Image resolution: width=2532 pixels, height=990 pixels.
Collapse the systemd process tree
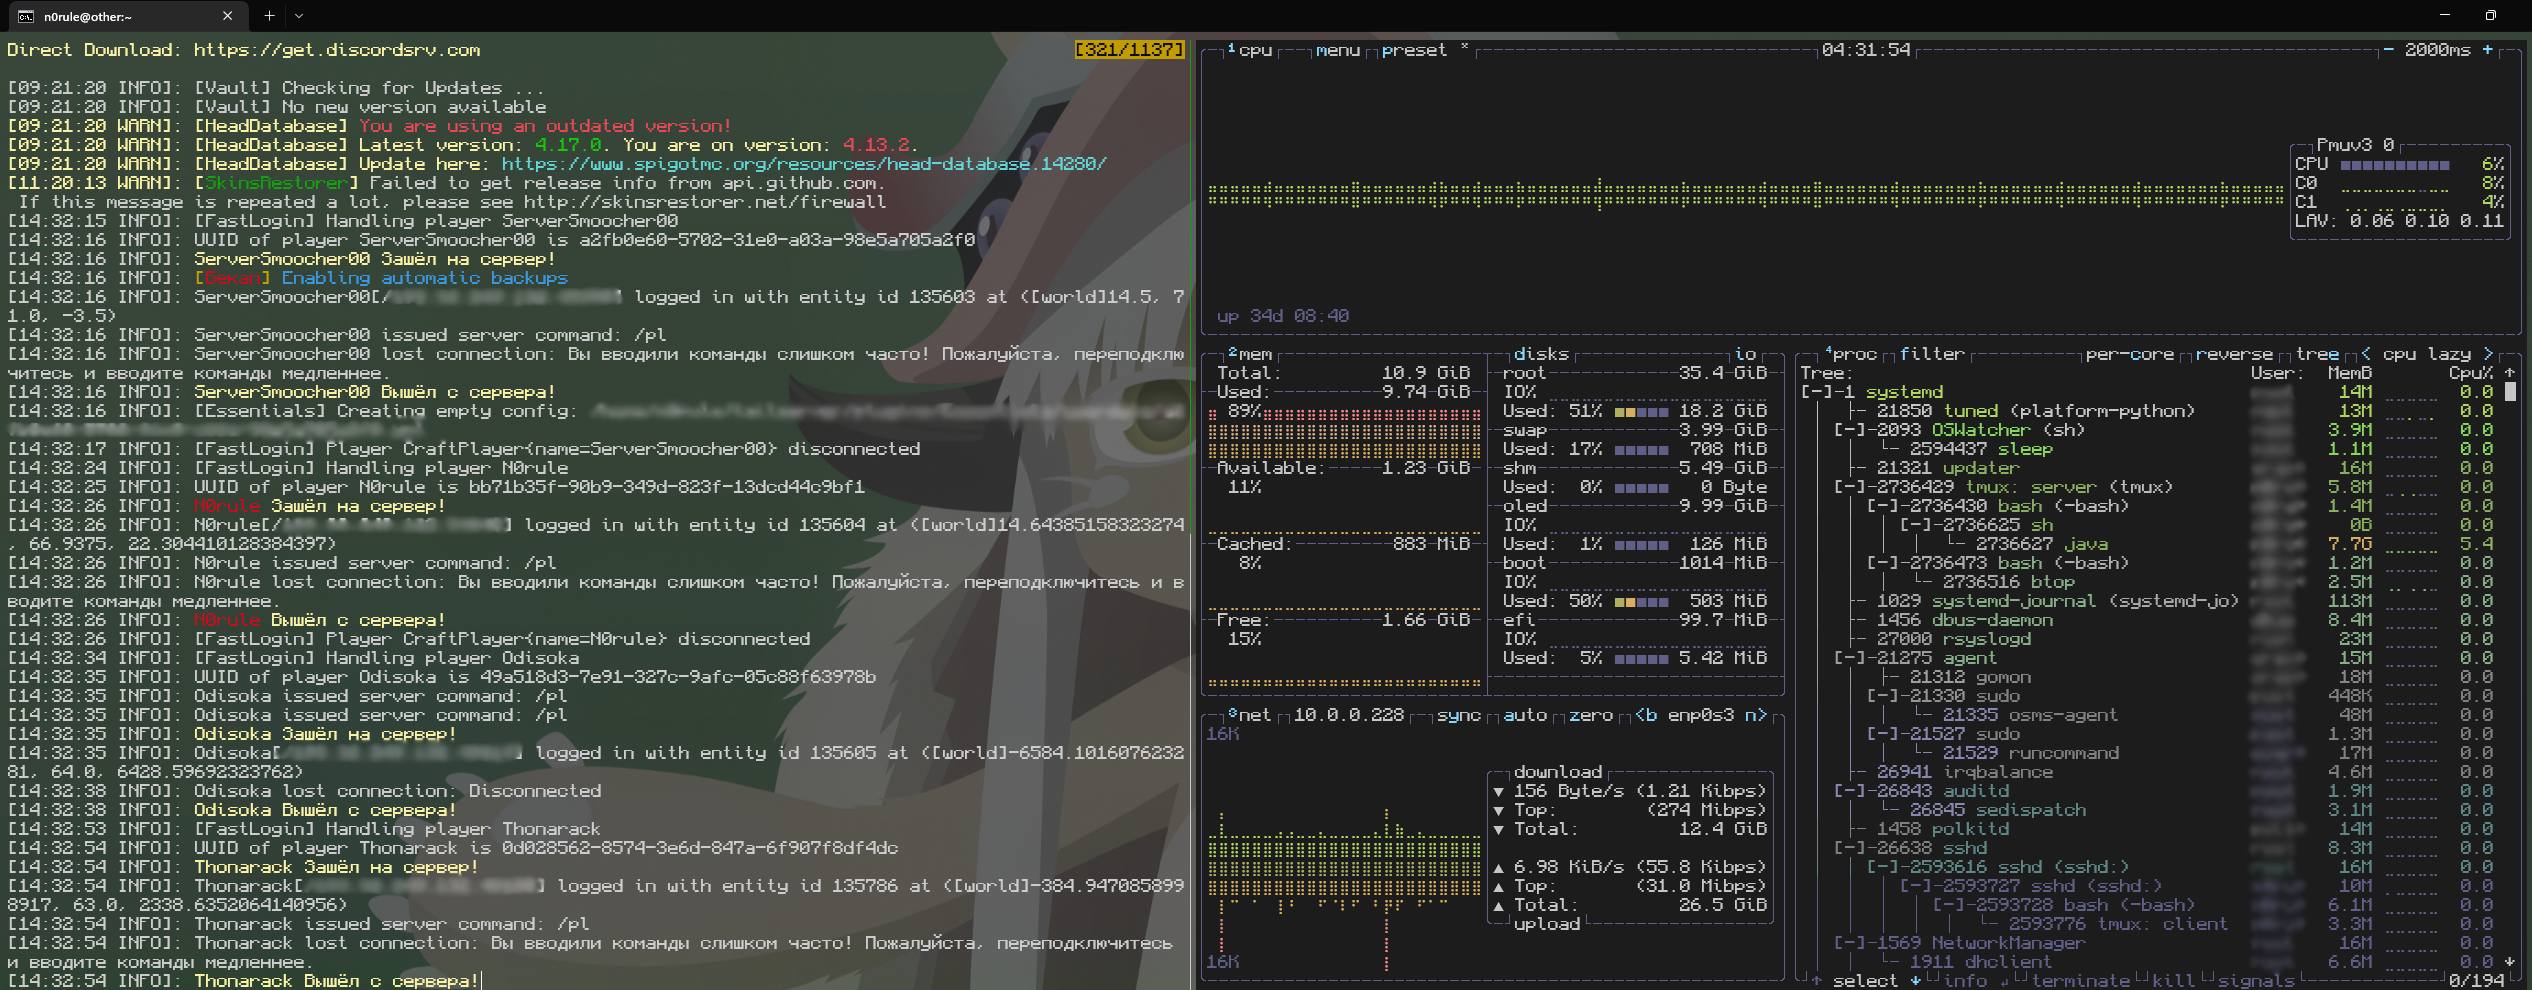pyautogui.click(x=1817, y=392)
